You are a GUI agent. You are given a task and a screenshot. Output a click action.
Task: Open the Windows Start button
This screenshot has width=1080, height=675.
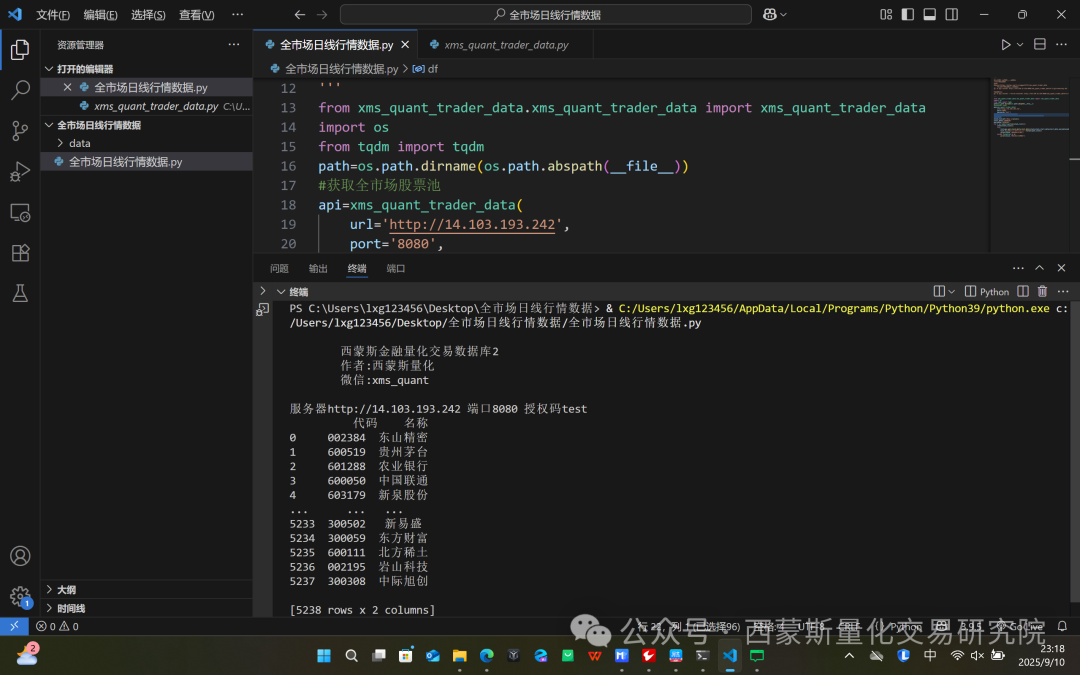(324, 655)
